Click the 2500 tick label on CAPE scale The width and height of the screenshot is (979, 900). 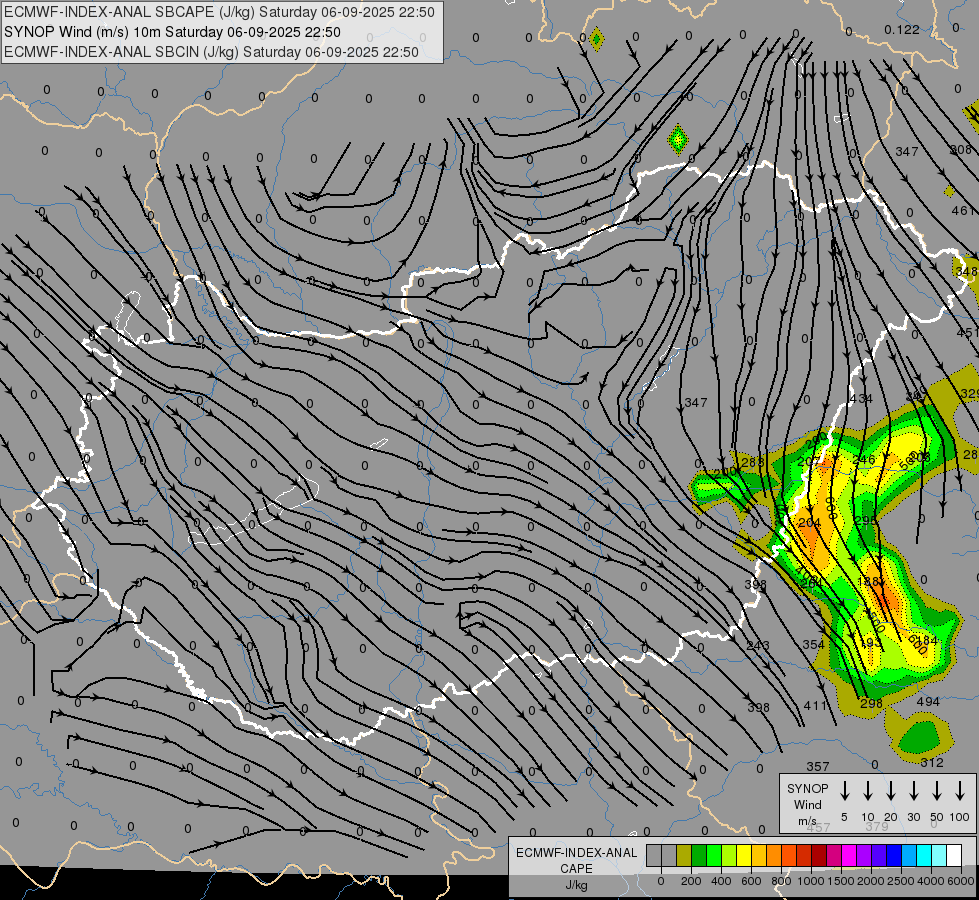[901, 881]
